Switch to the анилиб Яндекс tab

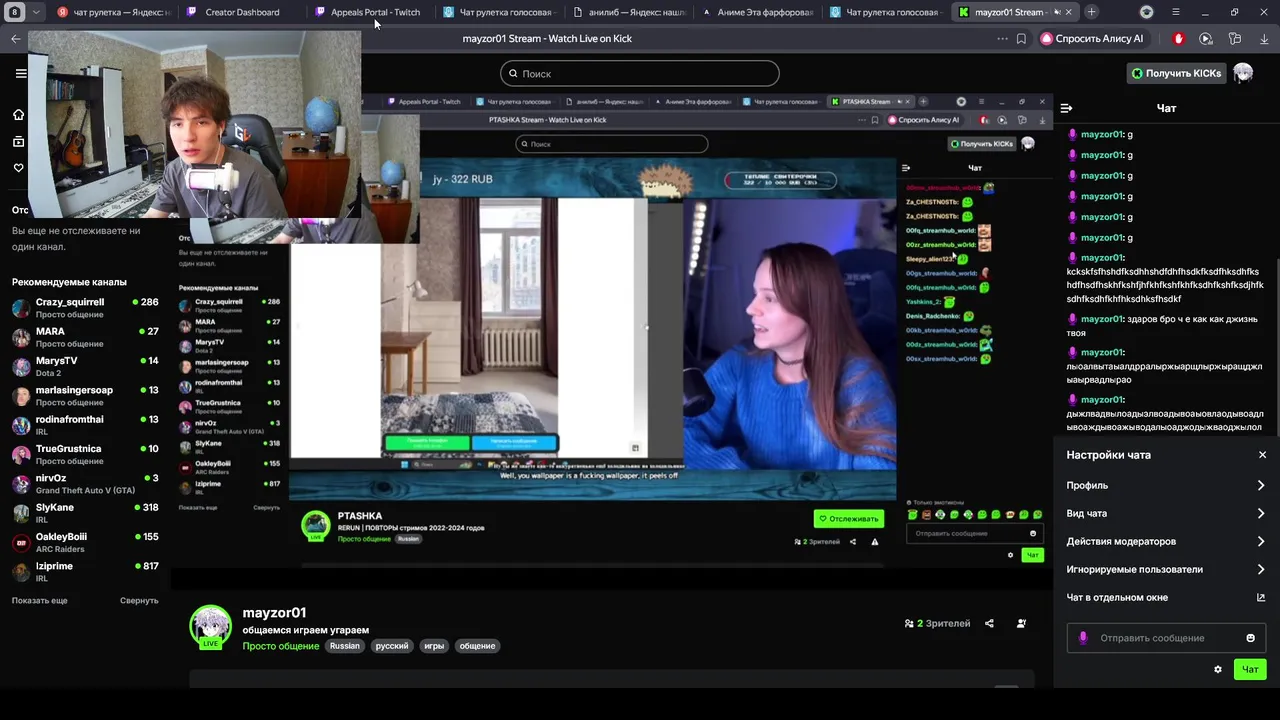630,12
